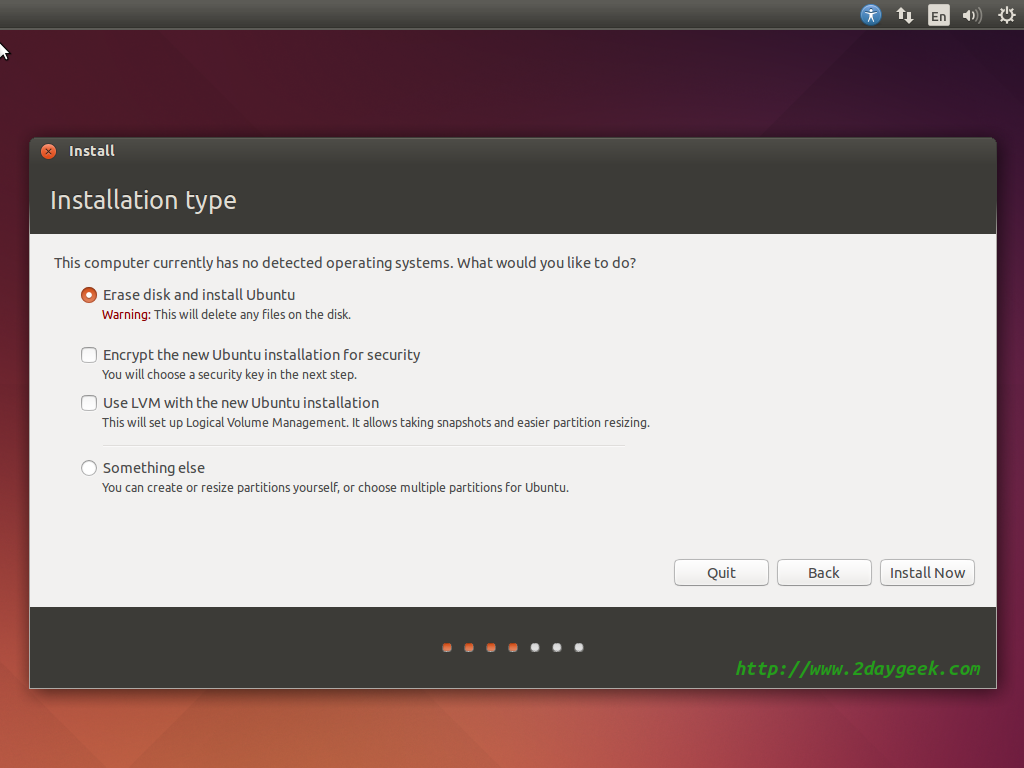This screenshot has height=768, width=1024.
Task: Open the sound volume menu
Action: click(971, 15)
